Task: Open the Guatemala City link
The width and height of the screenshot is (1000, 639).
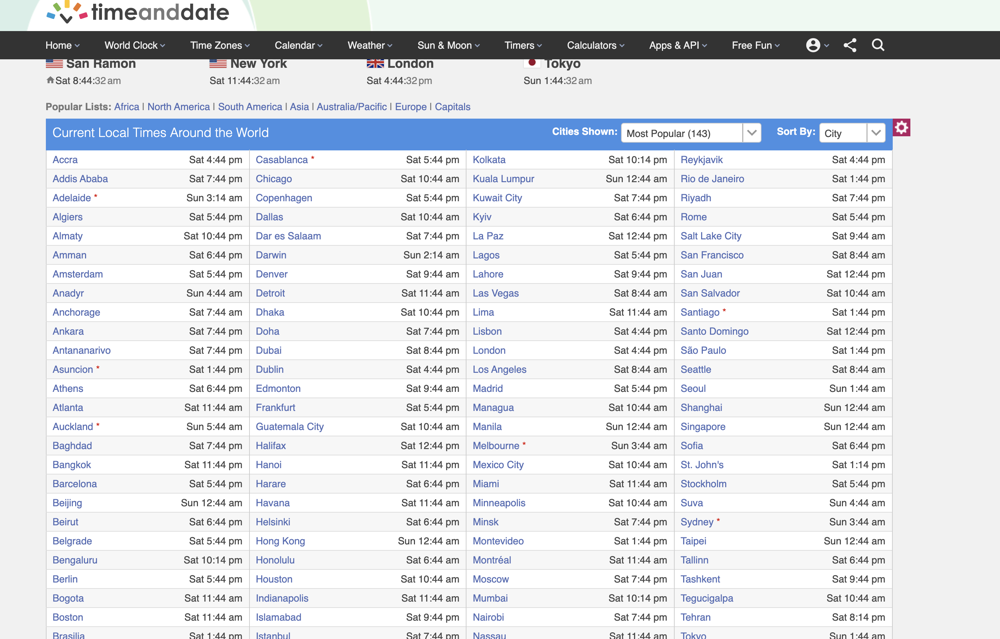Action: [x=290, y=427]
